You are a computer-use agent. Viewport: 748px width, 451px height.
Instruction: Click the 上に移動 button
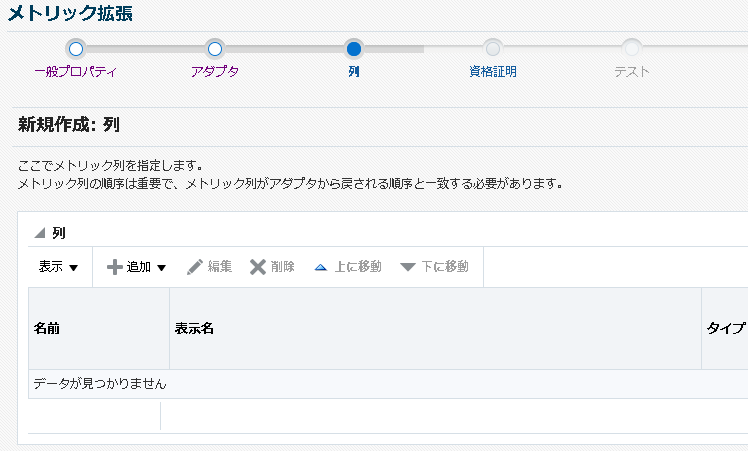click(348, 267)
